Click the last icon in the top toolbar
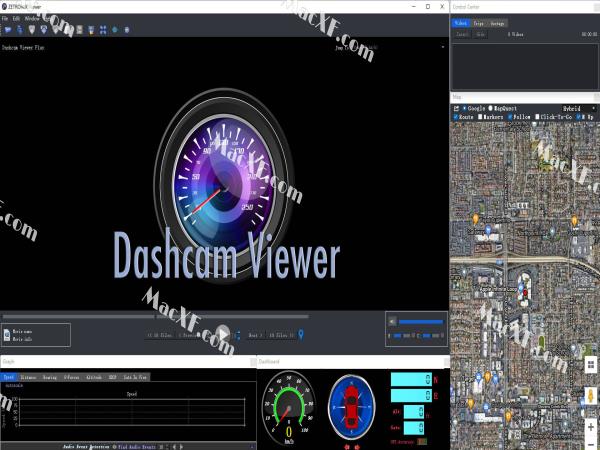 pos(127,30)
